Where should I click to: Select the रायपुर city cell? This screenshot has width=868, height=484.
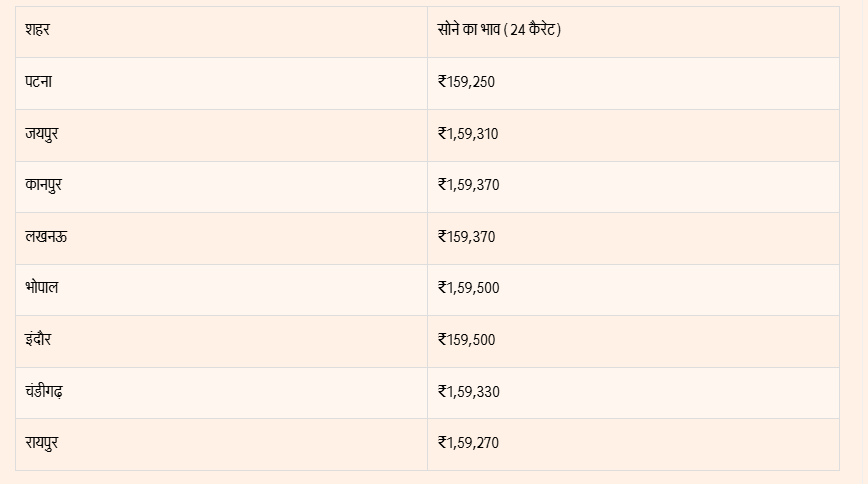click(42, 443)
